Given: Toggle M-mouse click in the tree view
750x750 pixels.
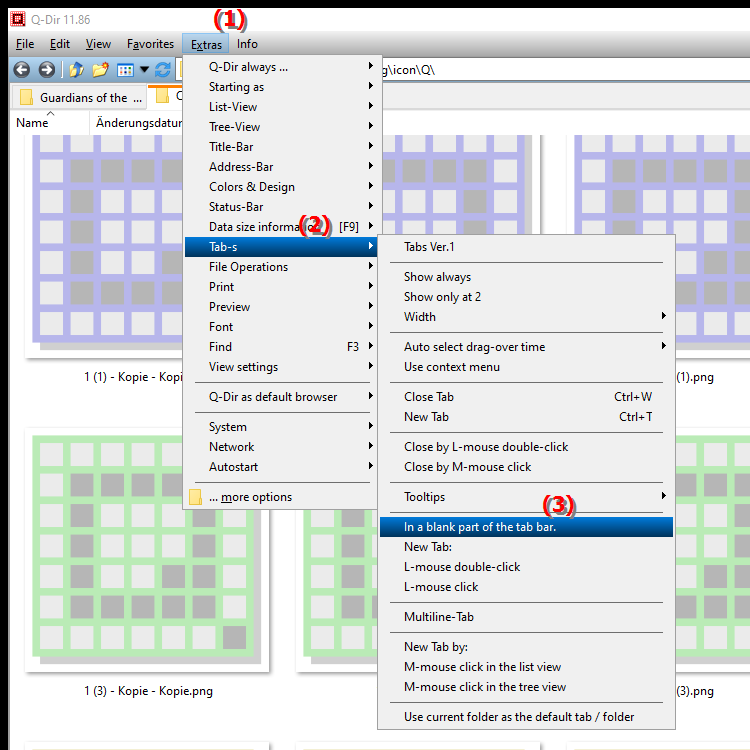Looking at the screenshot, I should 526,687.
